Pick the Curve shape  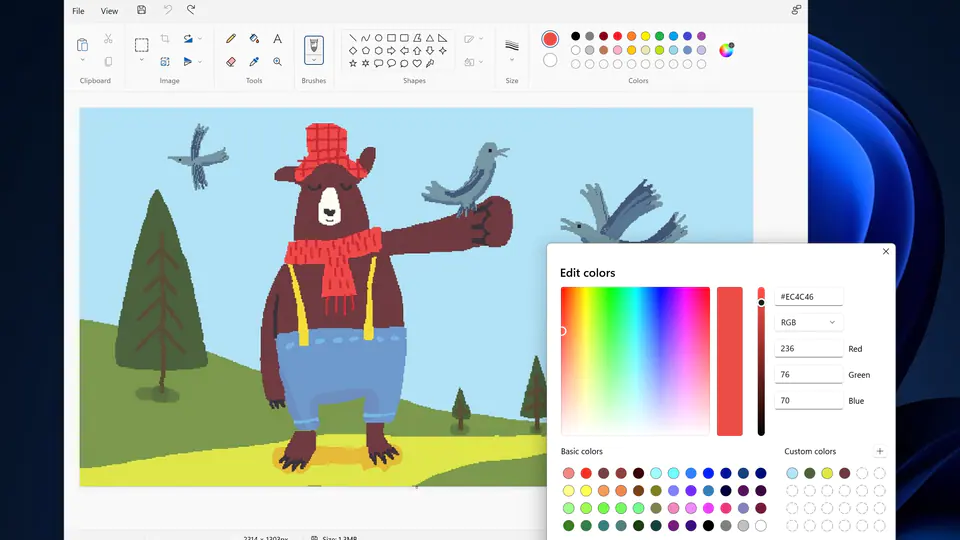tap(366, 38)
